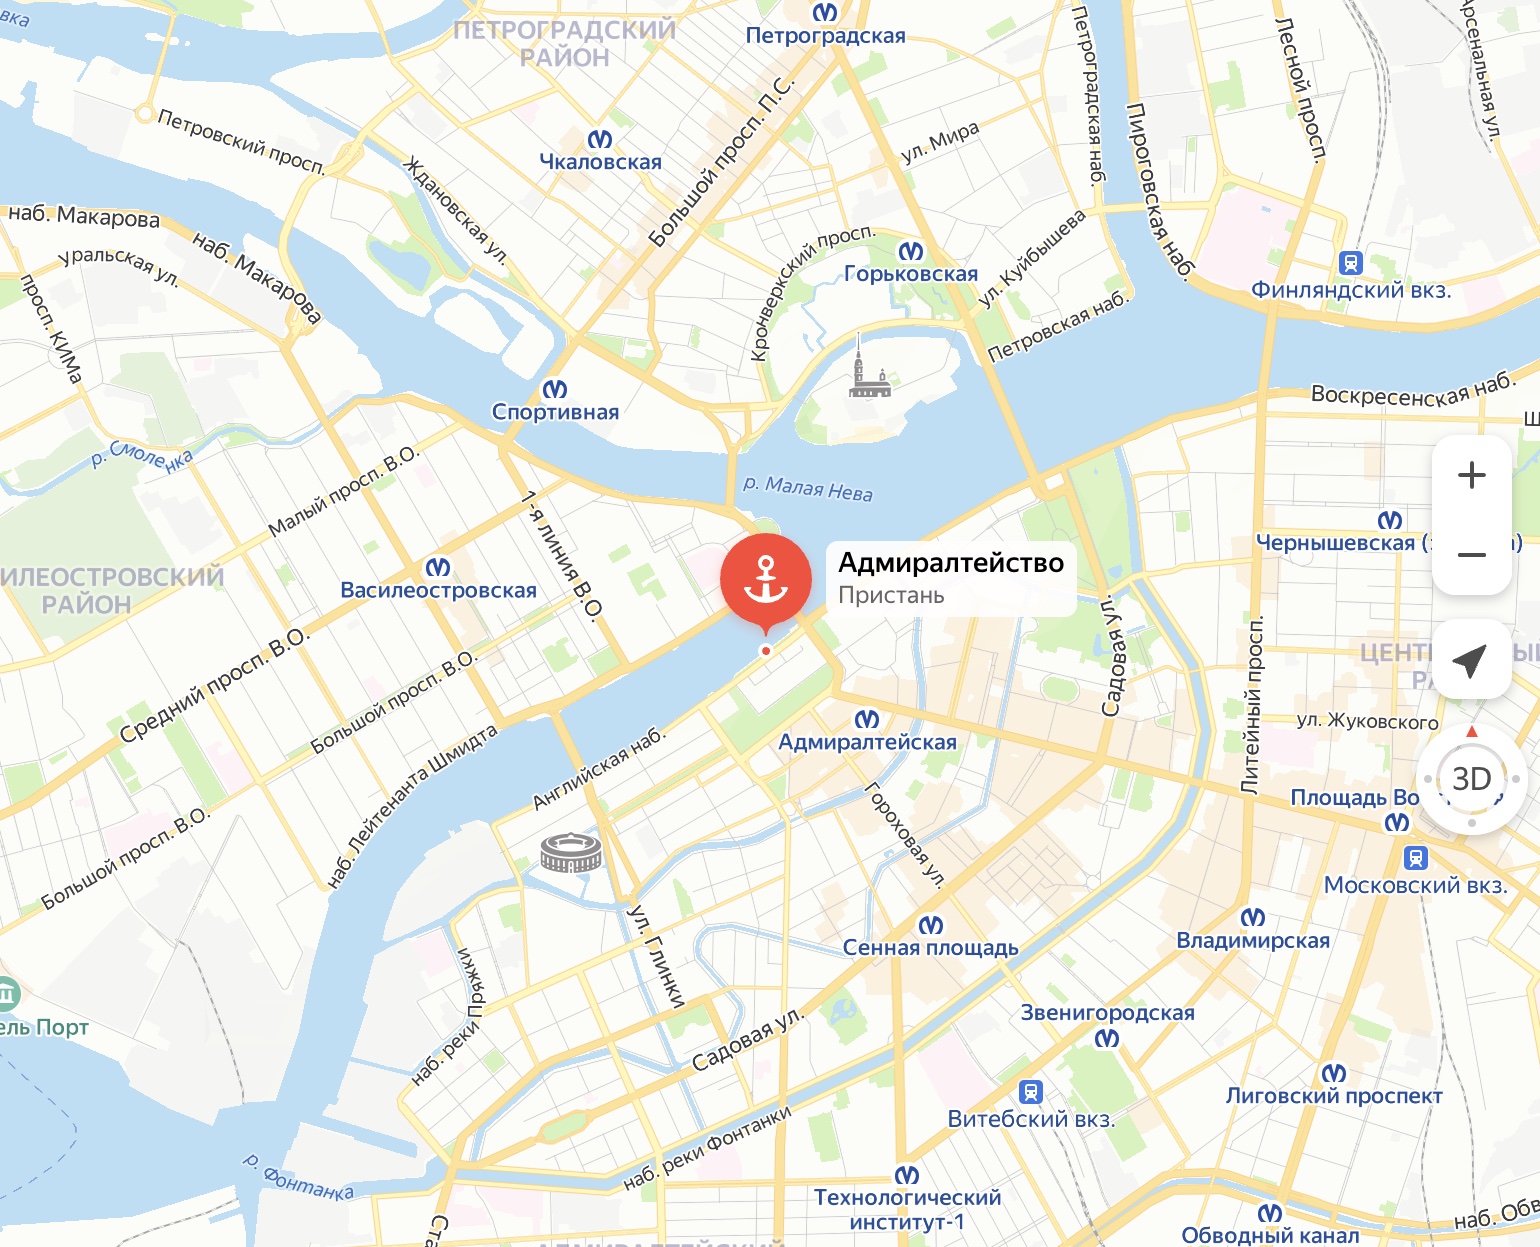Select the stadium landmark icon near ул. Глинки
This screenshot has height=1247, width=1540.
point(571,852)
